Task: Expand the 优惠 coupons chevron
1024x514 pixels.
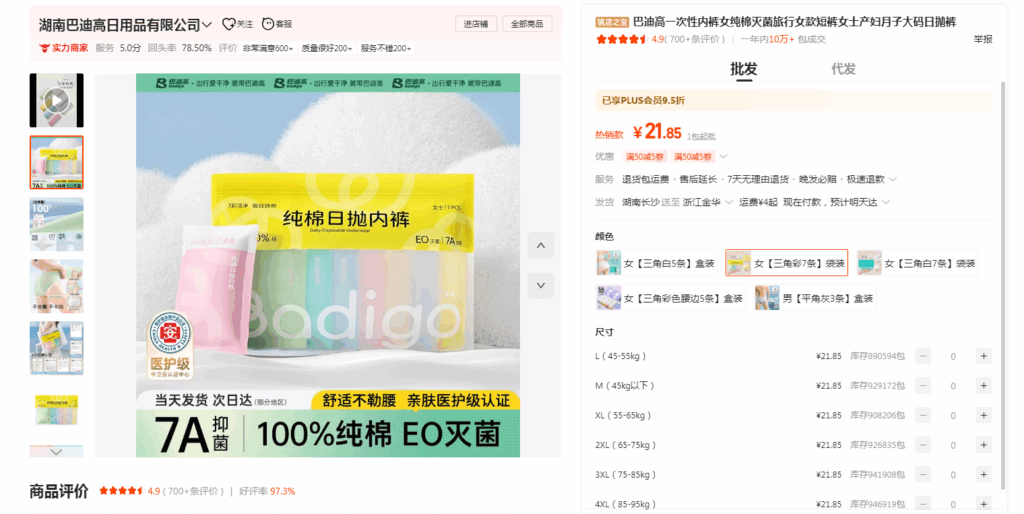Action: click(724, 157)
